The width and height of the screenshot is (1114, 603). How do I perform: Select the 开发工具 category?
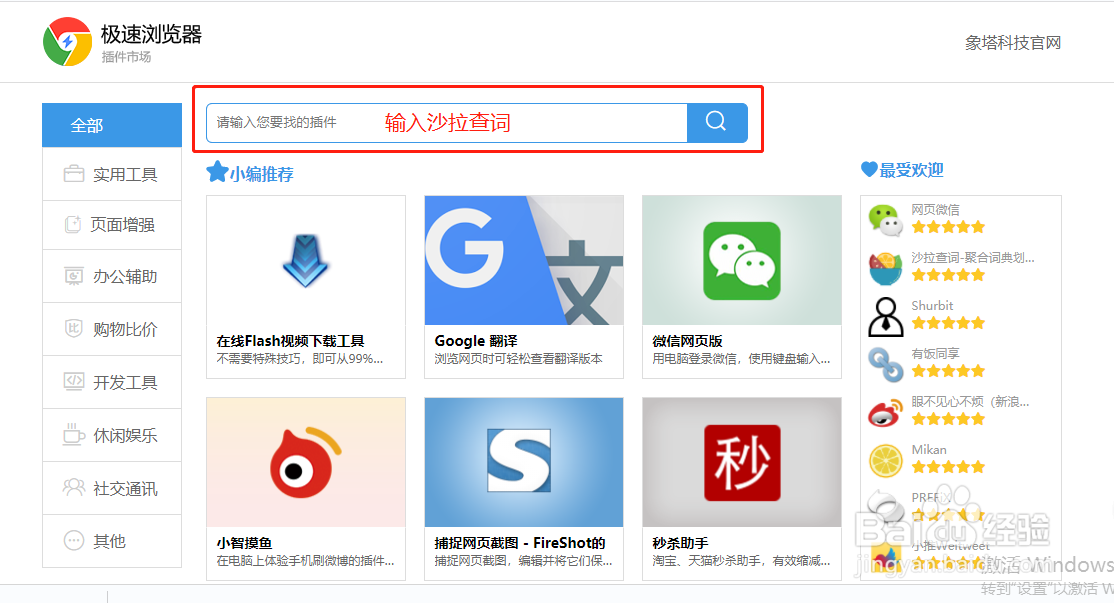(x=112, y=382)
